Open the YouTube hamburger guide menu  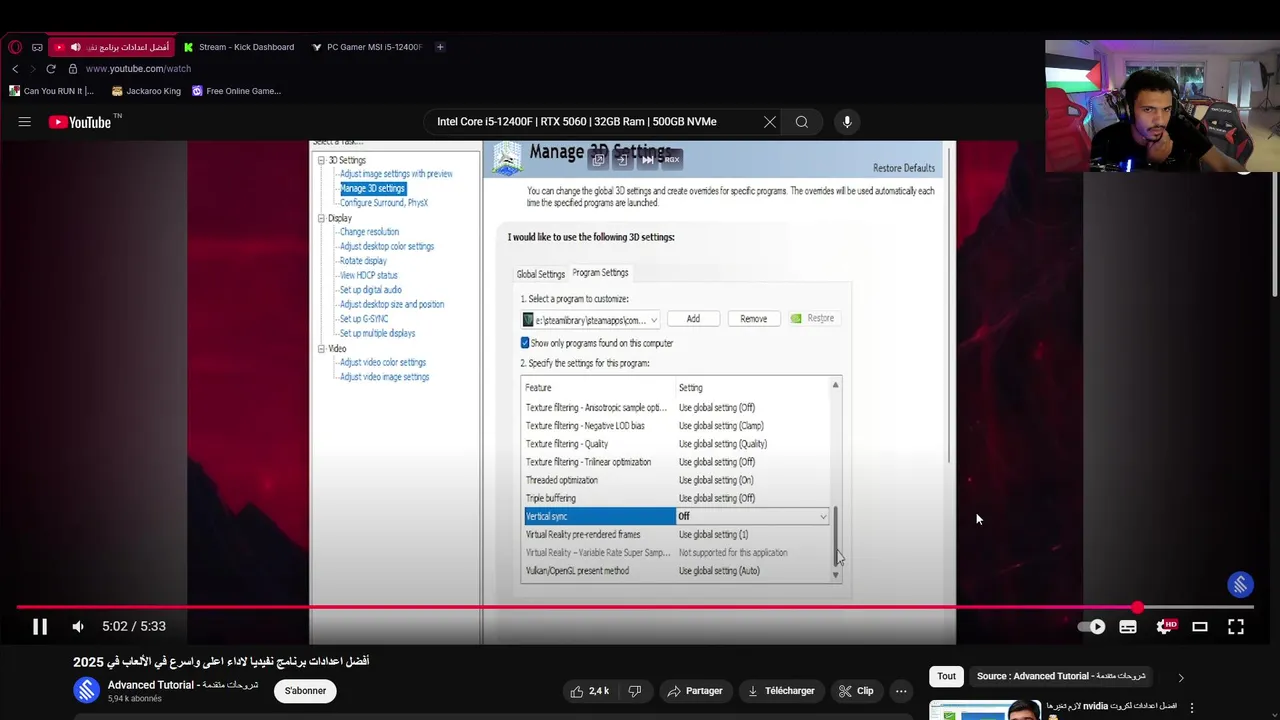[25, 122]
